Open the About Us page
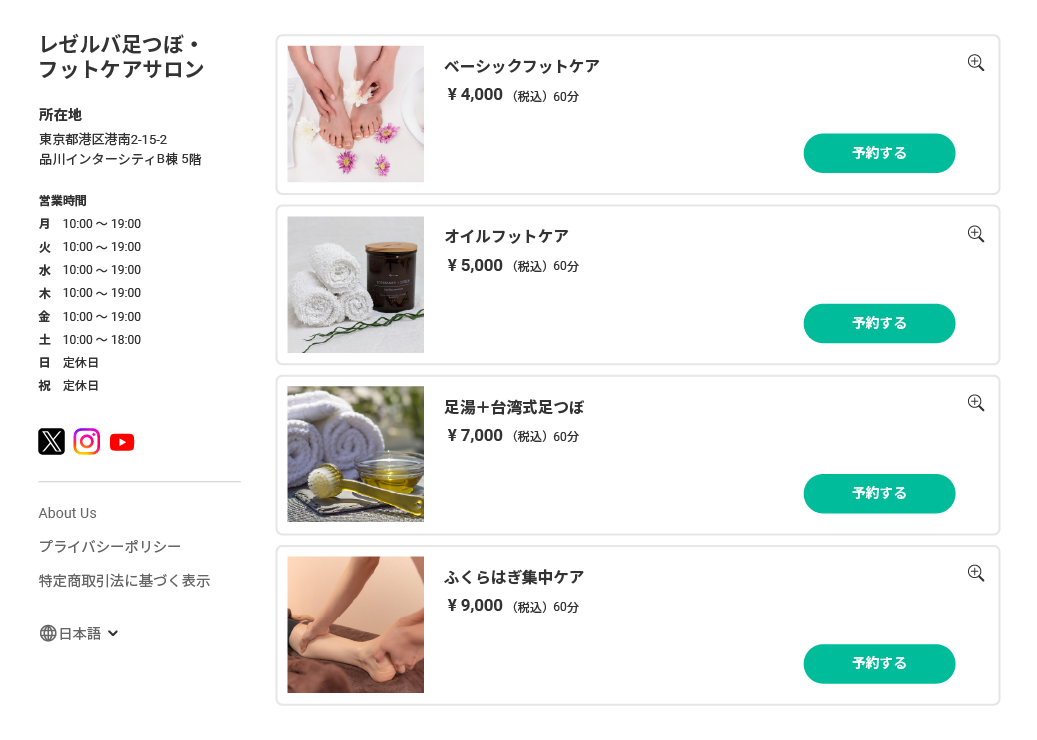This screenshot has width=1037, height=740. [67, 513]
